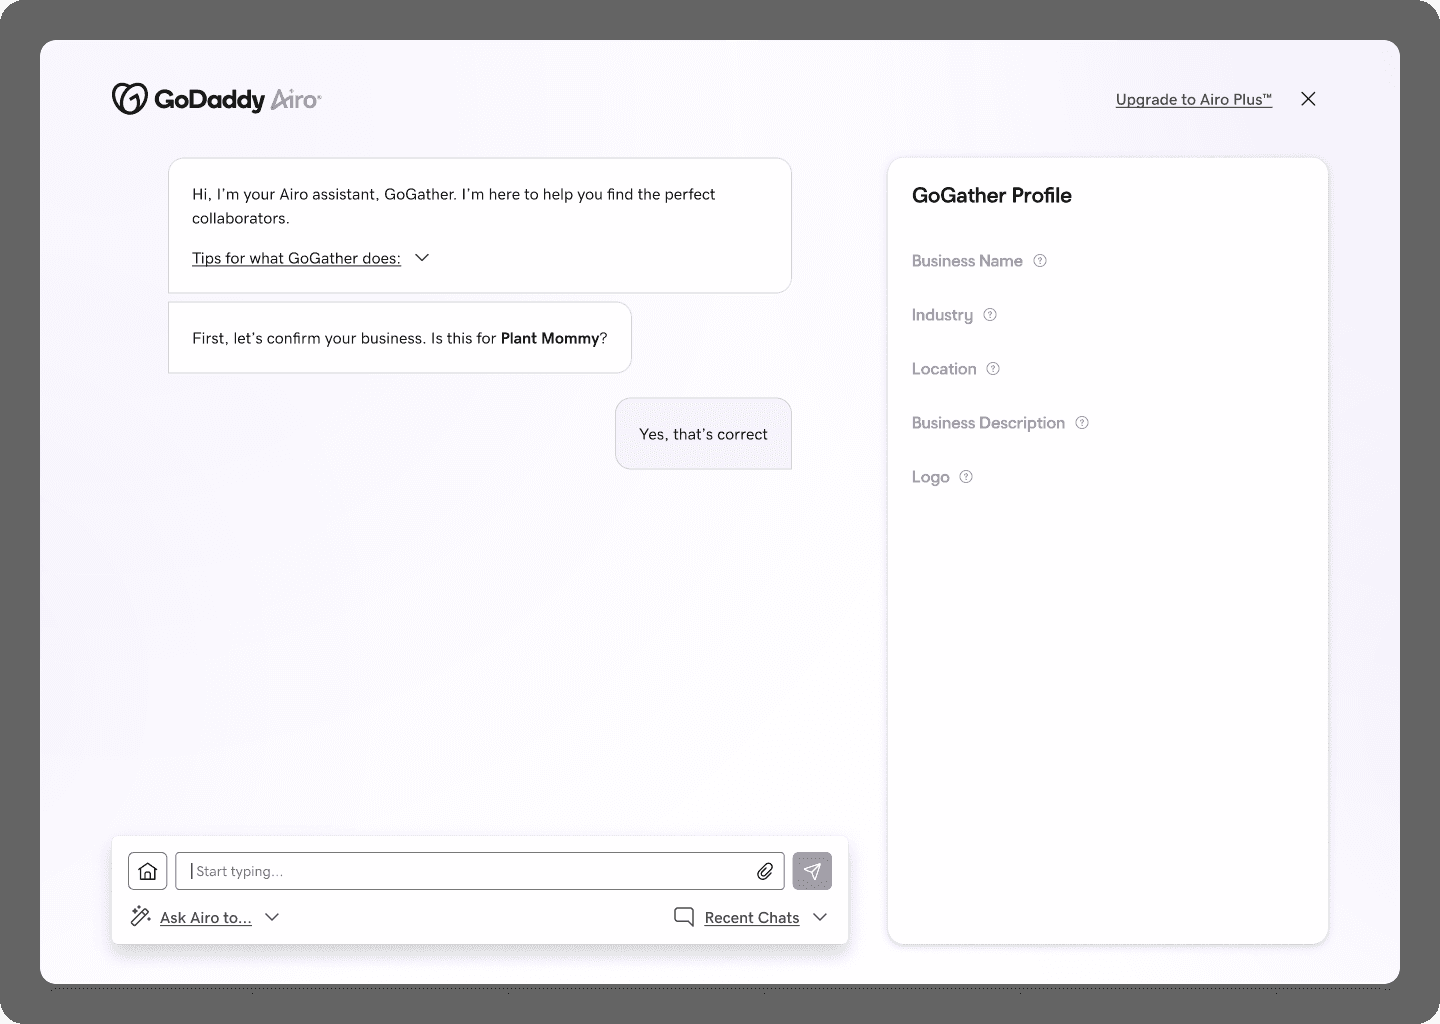Click the Location profile label
The width and height of the screenshot is (1440, 1024).
point(944,369)
